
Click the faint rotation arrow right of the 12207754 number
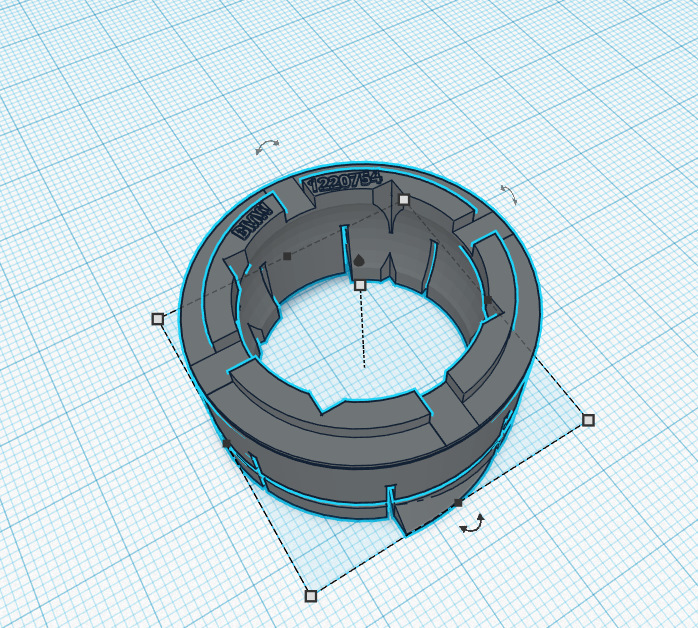pyautogui.click(x=509, y=194)
